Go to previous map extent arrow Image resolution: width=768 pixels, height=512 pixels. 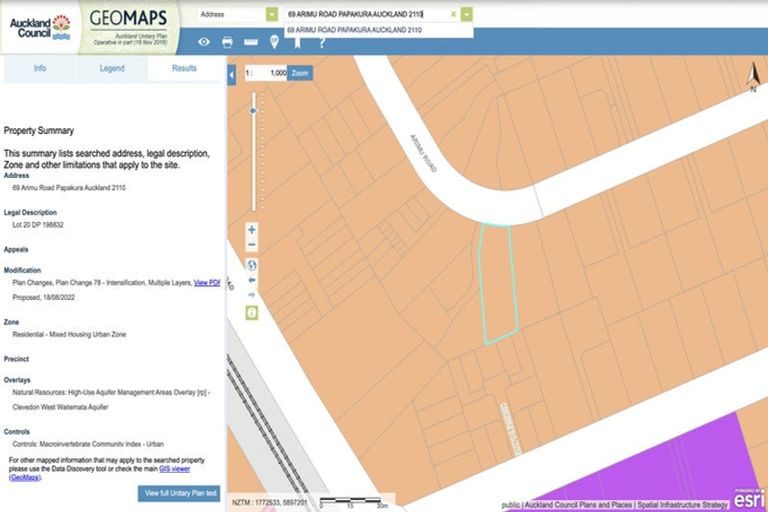[x=252, y=281]
